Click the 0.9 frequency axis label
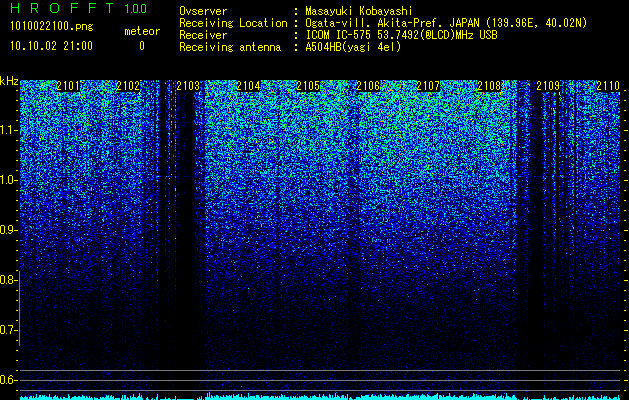This screenshot has width=629, height=400. 7,230
